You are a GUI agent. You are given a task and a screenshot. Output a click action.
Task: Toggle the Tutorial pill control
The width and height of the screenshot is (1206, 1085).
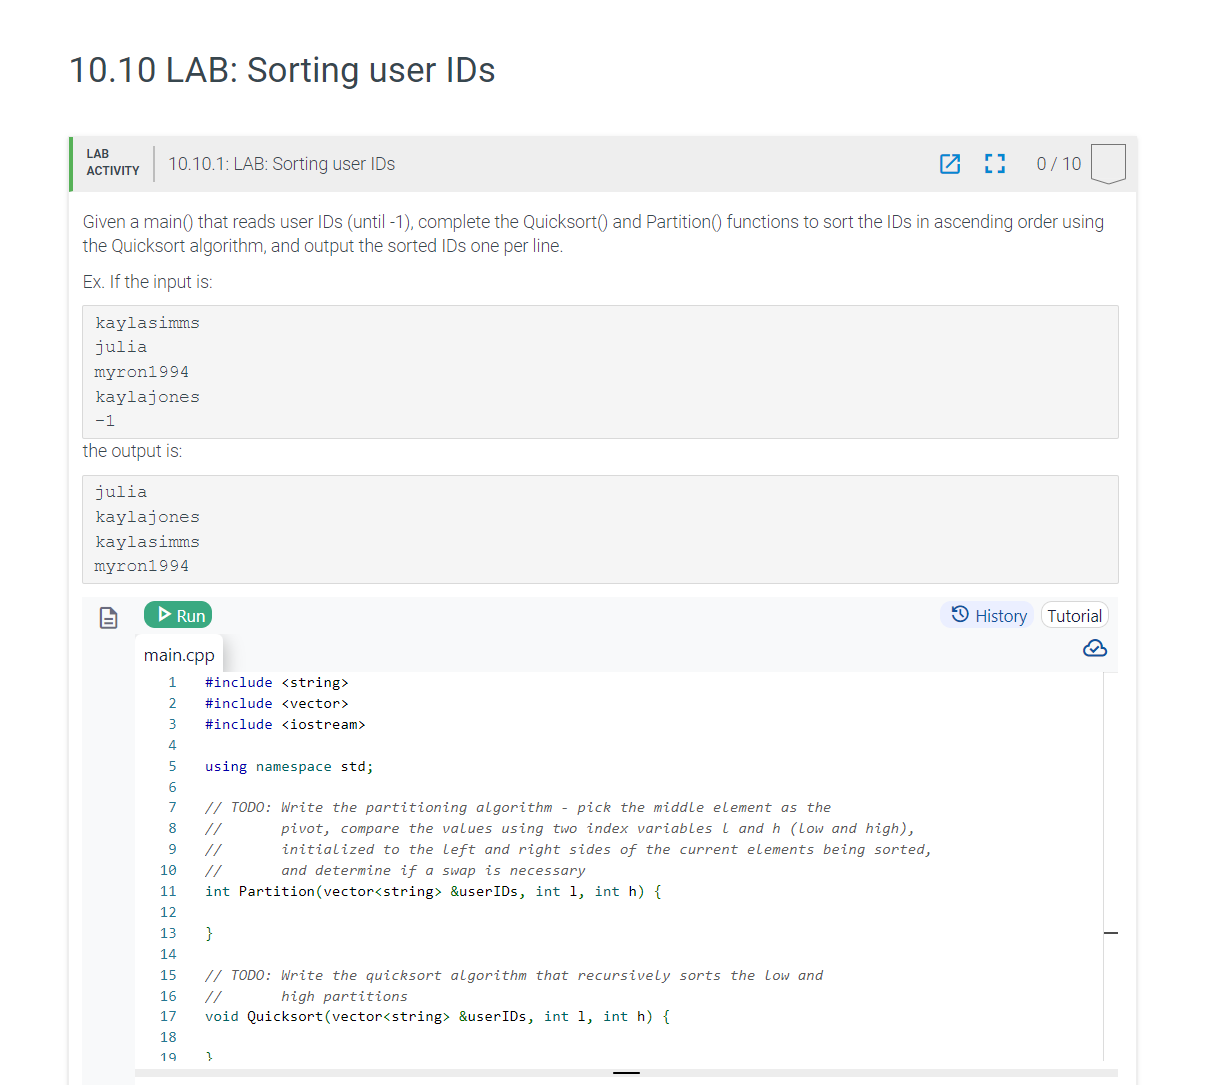pyautogui.click(x=1074, y=615)
